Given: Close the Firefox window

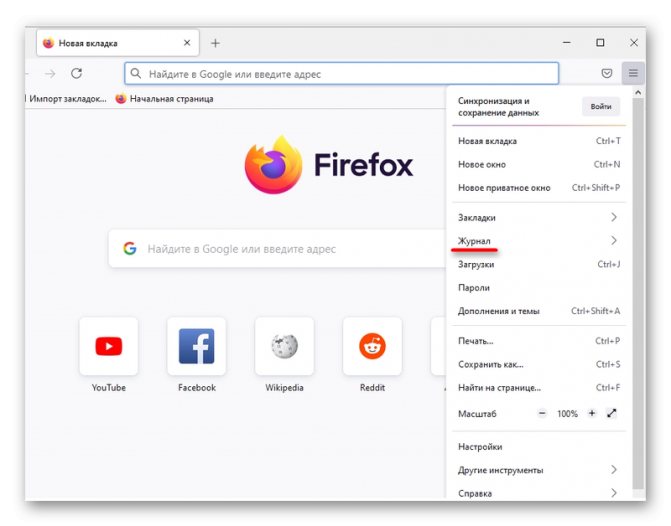Looking at the screenshot, I should coord(634,42).
